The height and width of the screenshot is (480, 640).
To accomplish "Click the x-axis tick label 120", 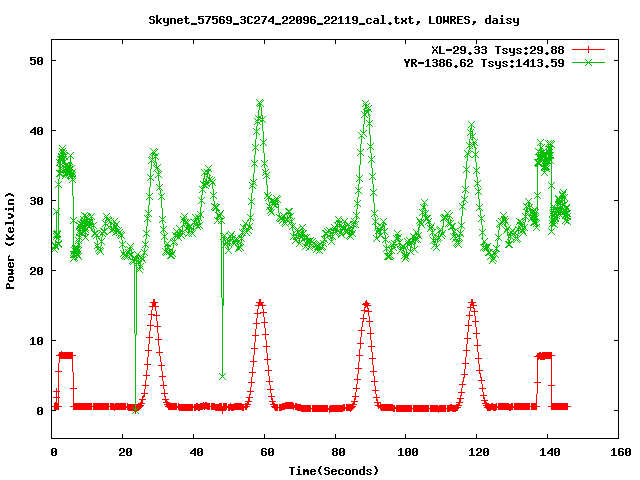I will pyautogui.click(x=479, y=452).
